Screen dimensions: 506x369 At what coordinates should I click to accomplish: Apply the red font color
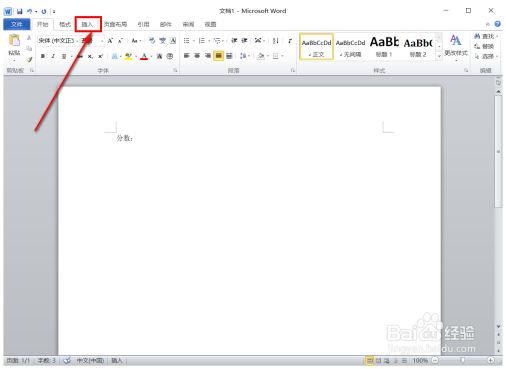tap(144, 56)
